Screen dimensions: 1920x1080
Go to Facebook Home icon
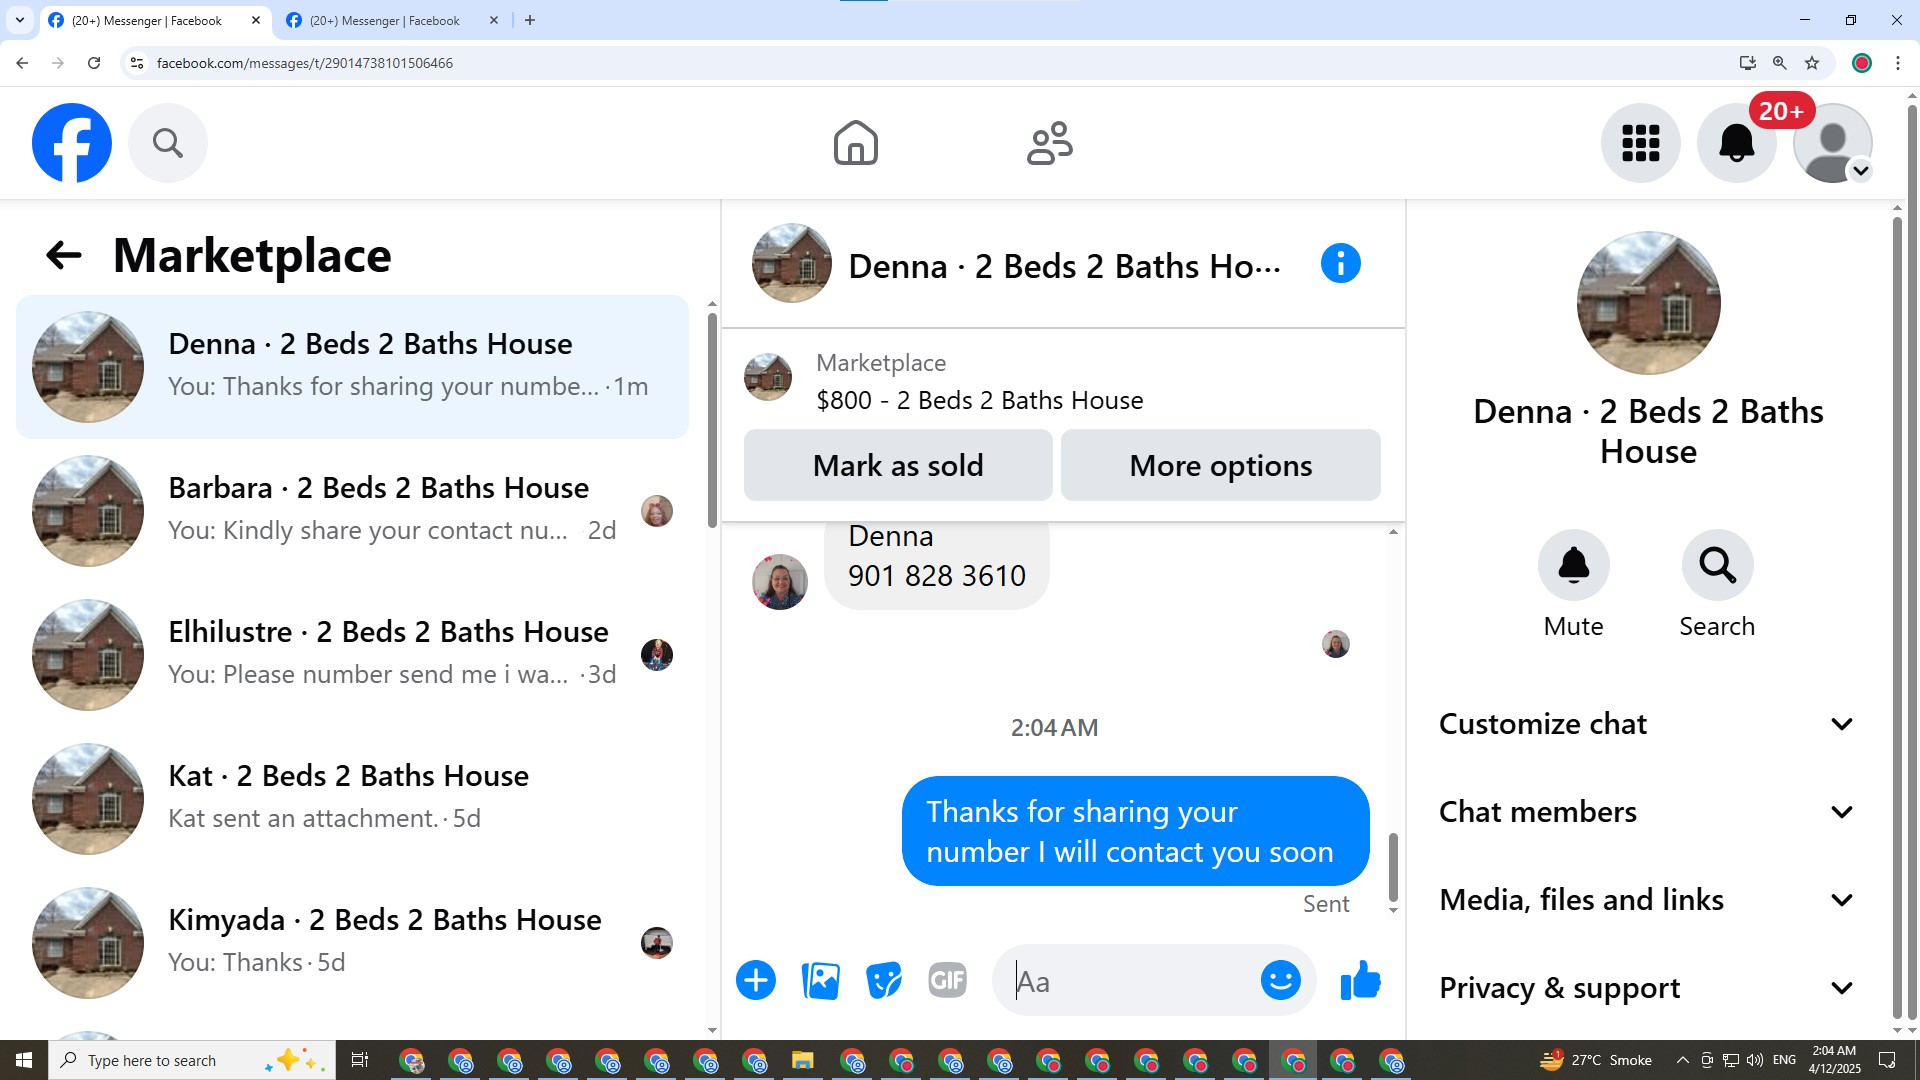pyautogui.click(x=856, y=143)
